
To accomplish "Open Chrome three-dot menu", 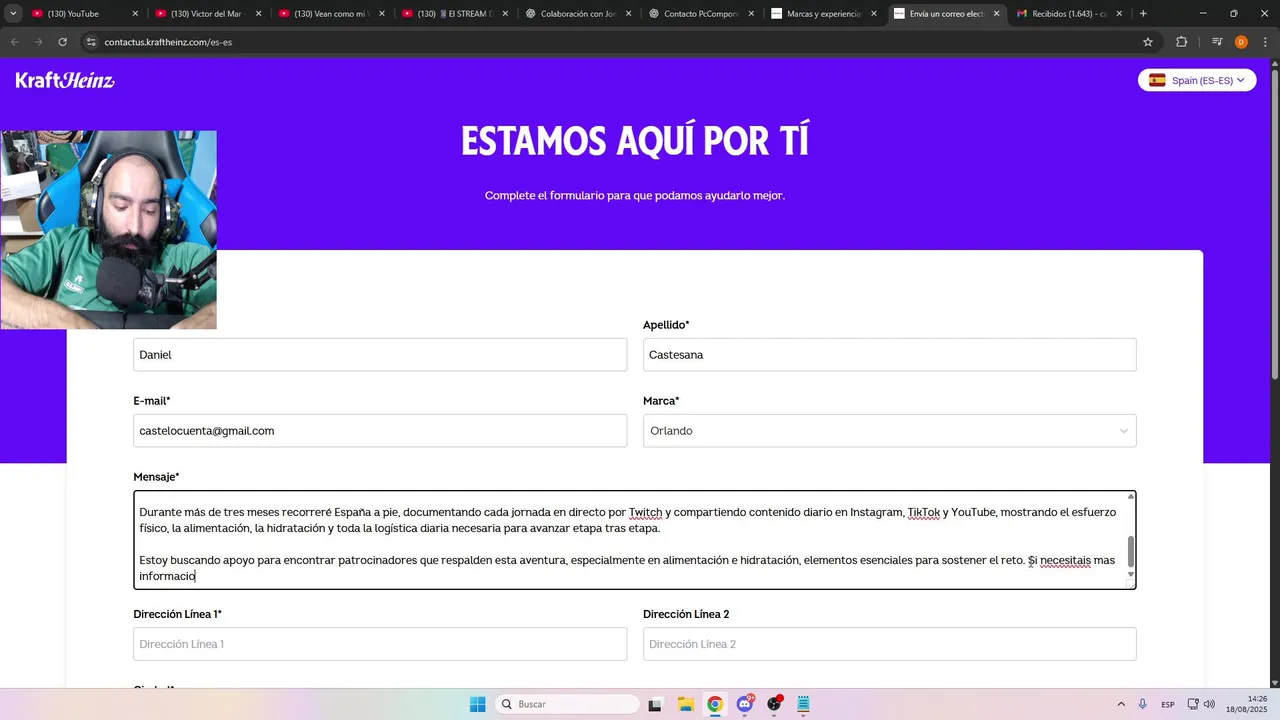I will coord(1265,42).
